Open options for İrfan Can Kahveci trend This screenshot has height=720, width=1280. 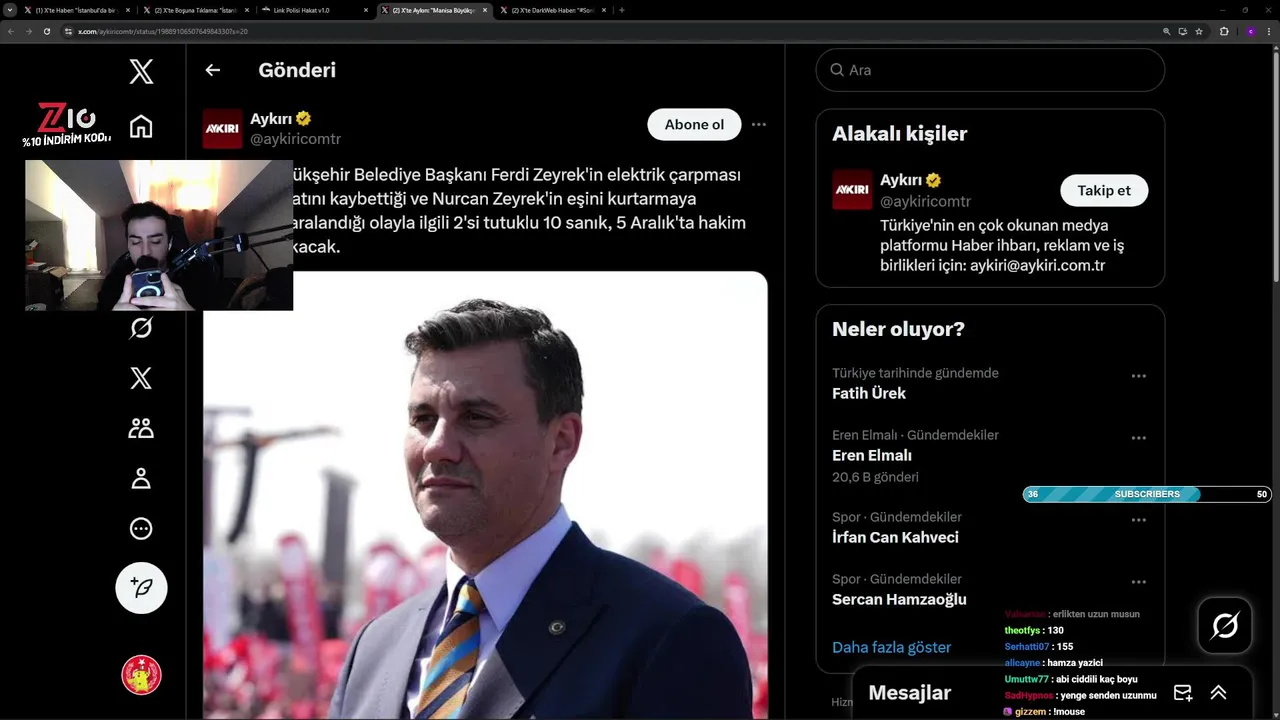tap(1138, 520)
